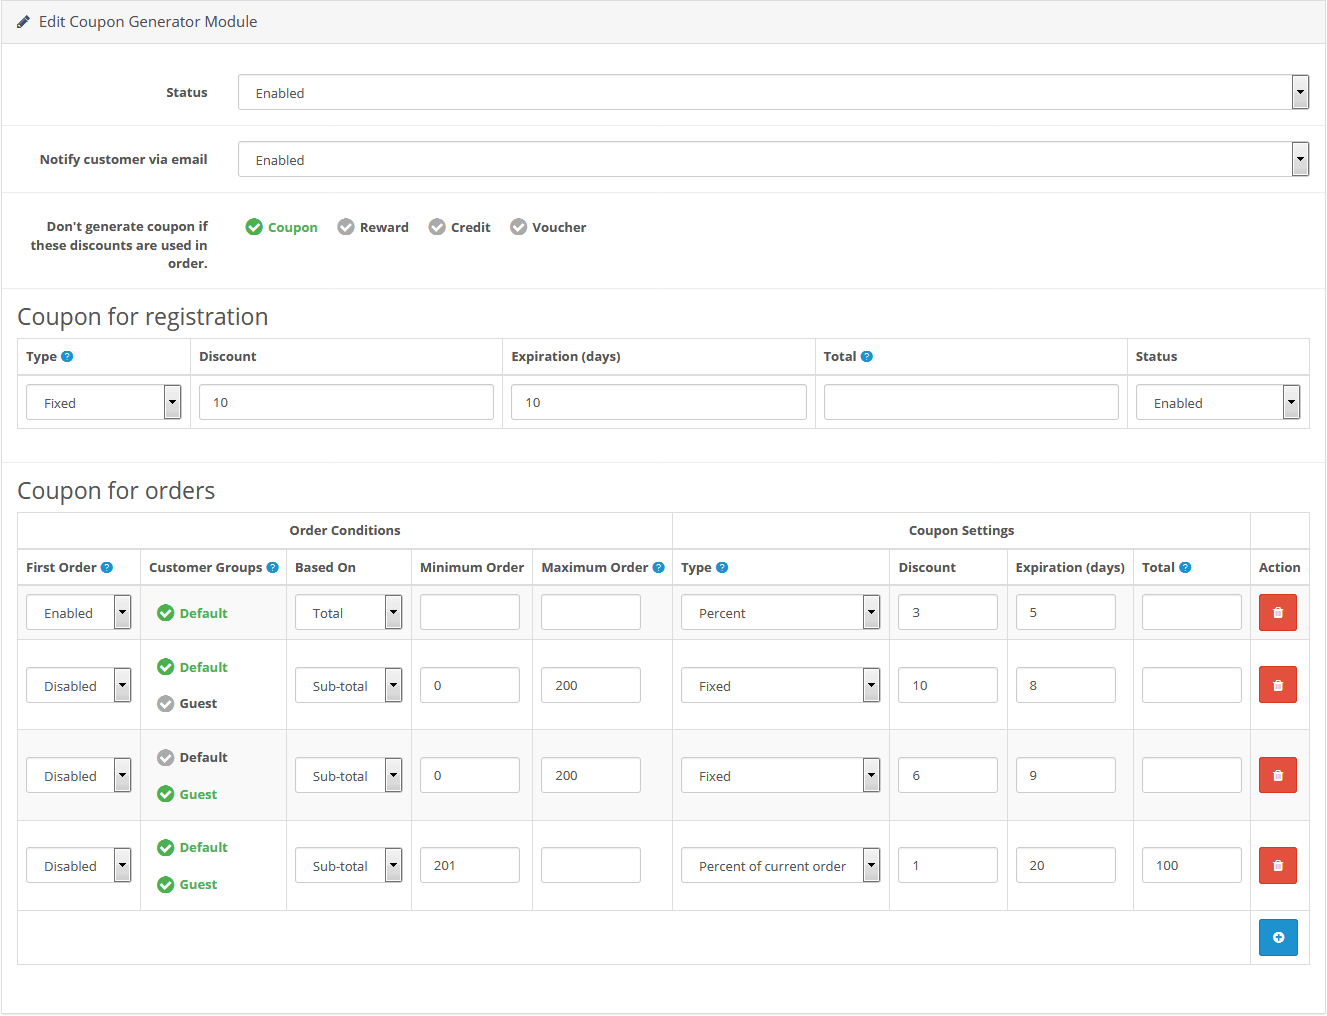The image size is (1327, 1016).
Task: Click the 'Action' column header
Action: click(x=1279, y=567)
